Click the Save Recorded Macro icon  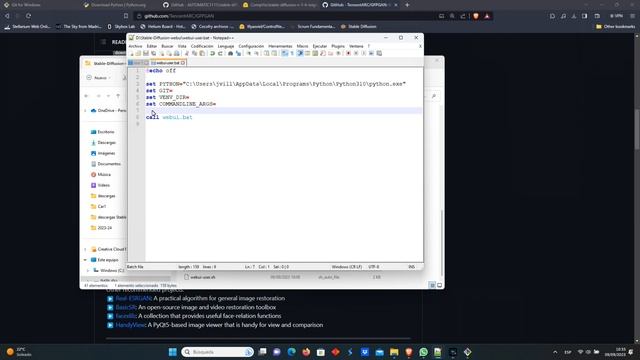click(x=379, y=53)
